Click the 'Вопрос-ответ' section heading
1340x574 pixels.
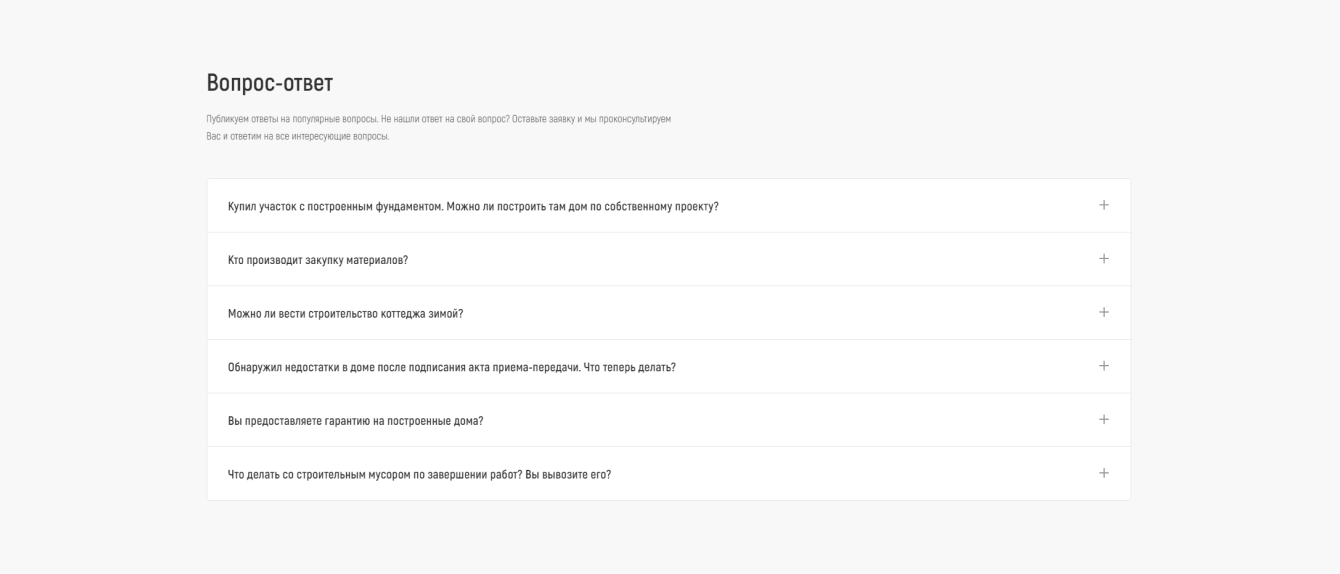(x=269, y=83)
